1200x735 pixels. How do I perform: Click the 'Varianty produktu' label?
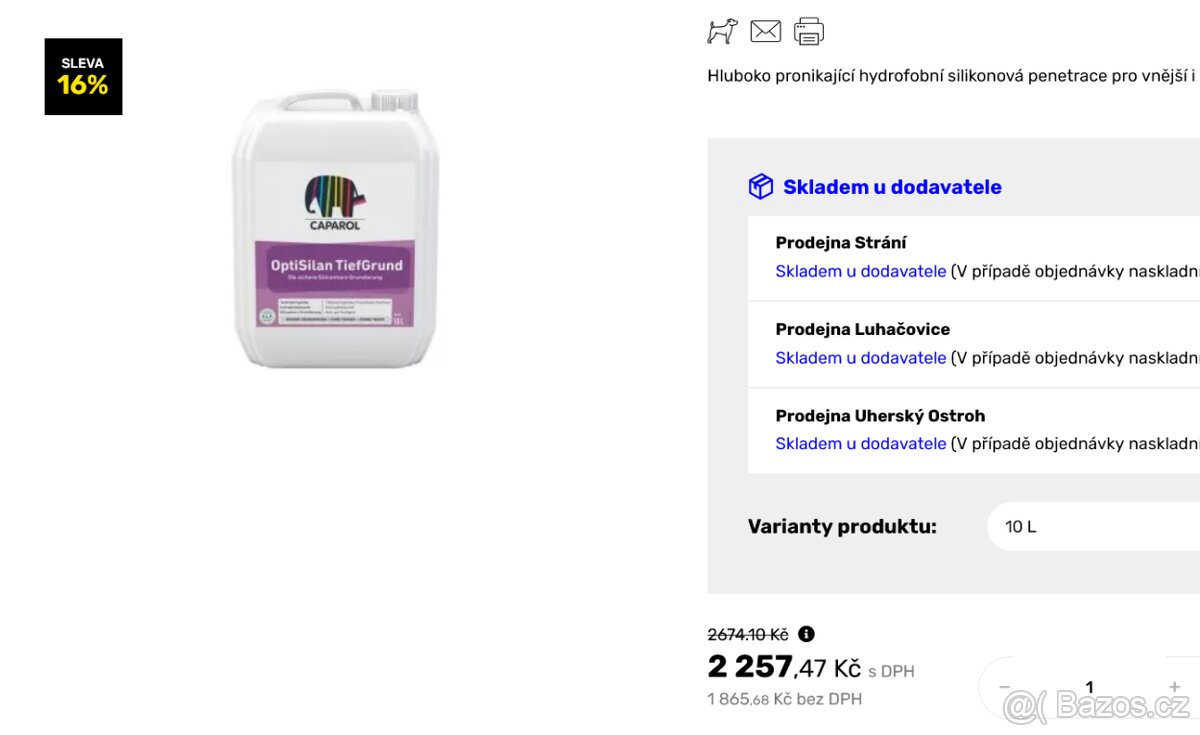(842, 527)
